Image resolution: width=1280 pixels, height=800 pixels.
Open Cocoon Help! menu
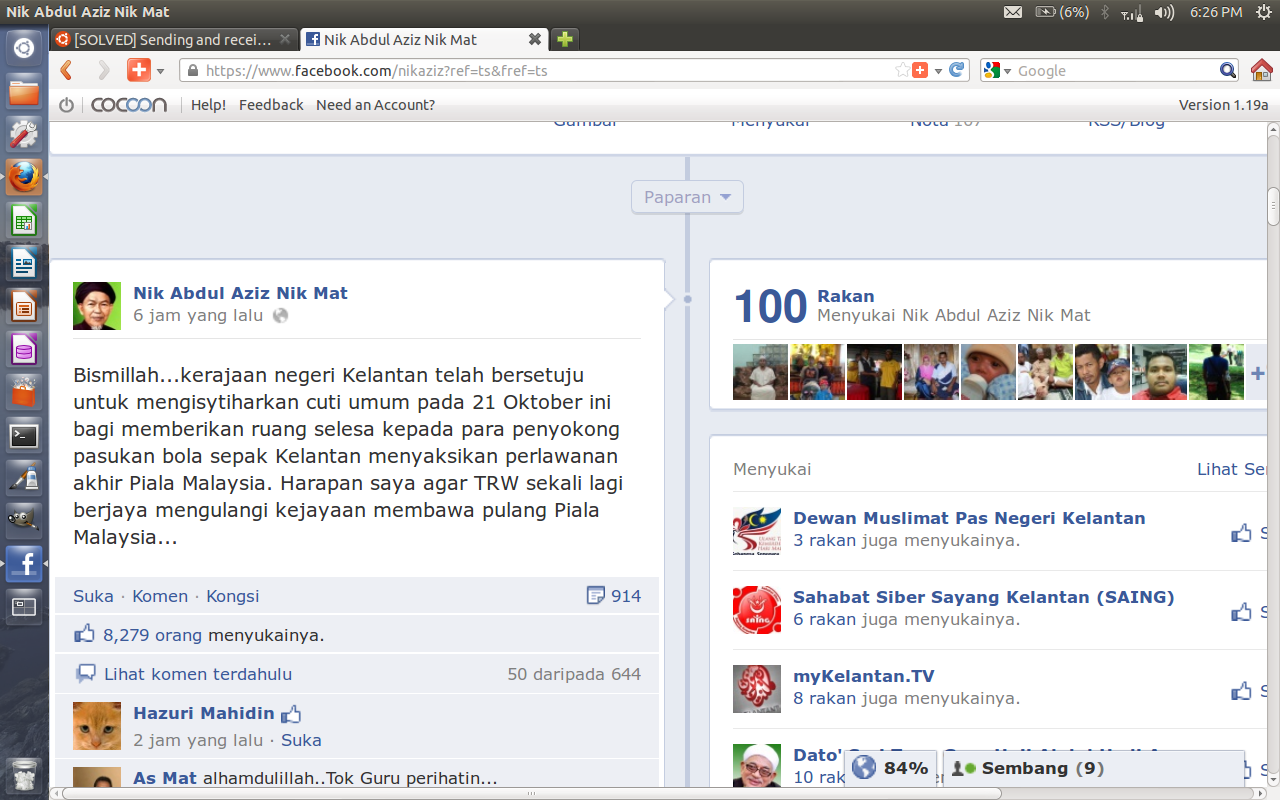(209, 105)
